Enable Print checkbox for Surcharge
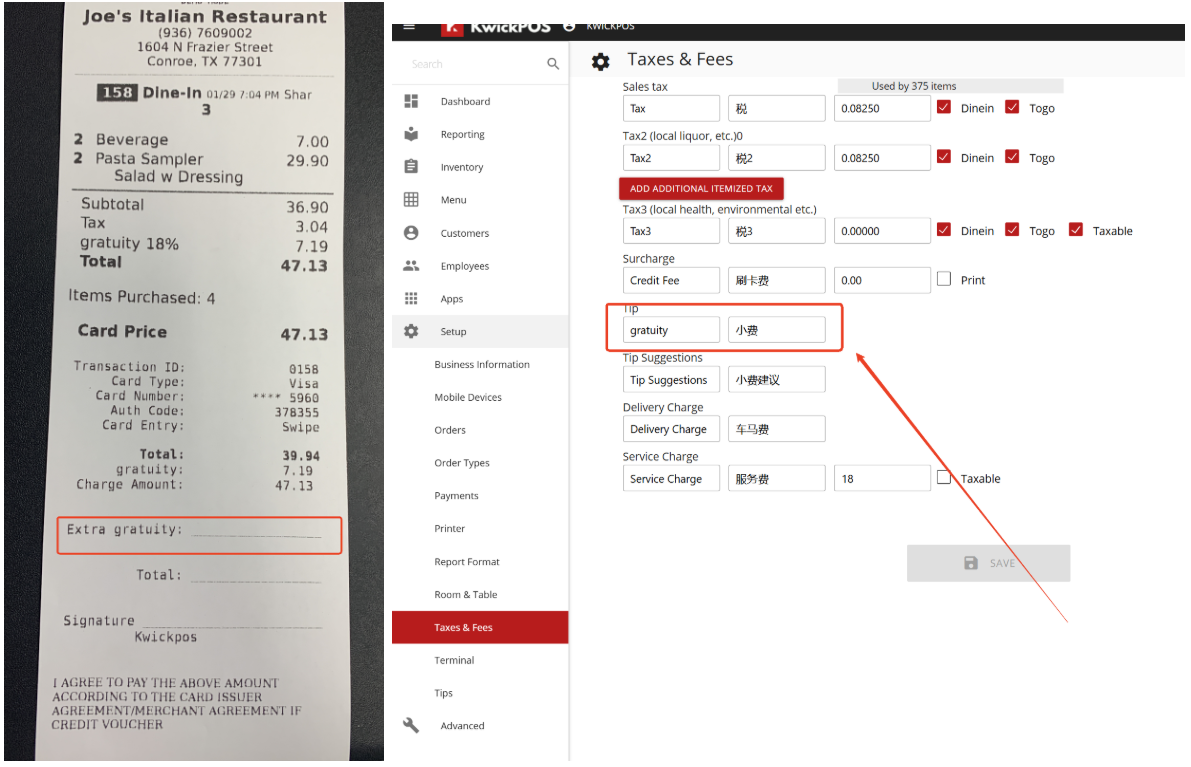 click(943, 279)
